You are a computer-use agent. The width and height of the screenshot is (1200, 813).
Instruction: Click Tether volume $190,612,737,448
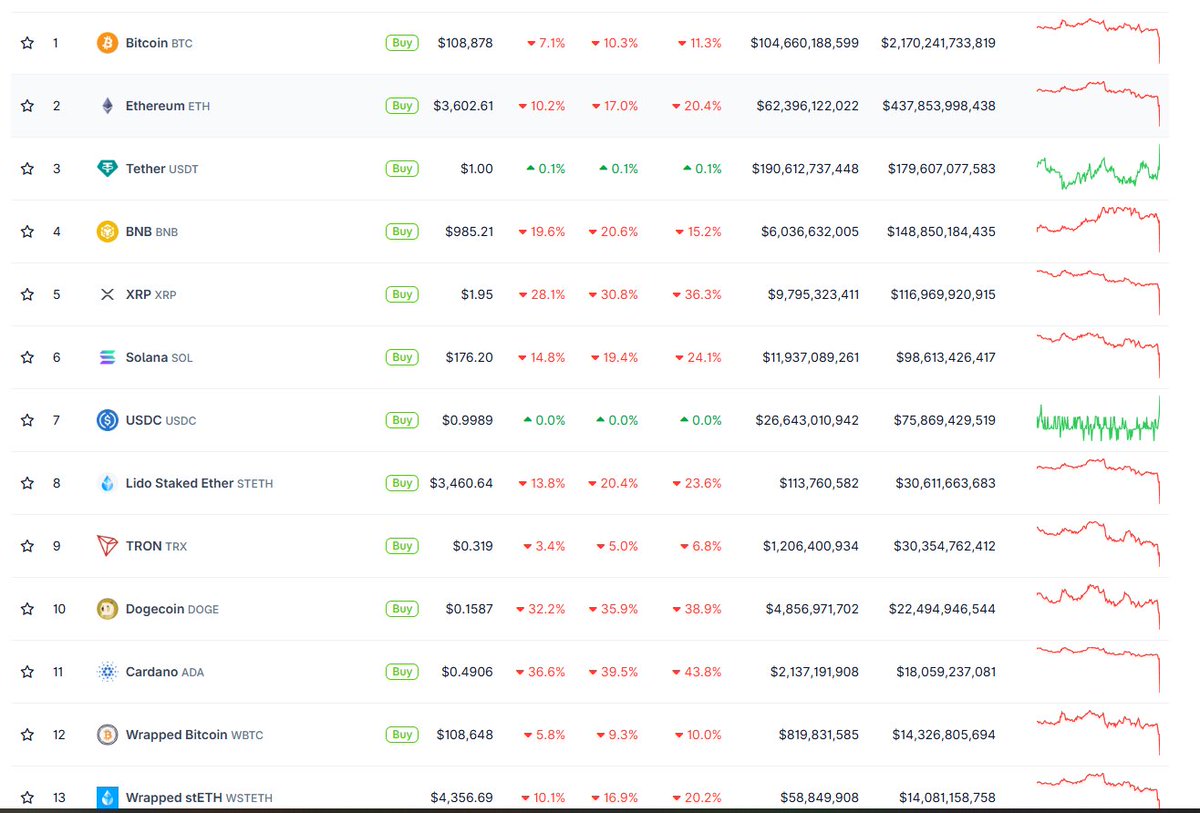(805, 169)
